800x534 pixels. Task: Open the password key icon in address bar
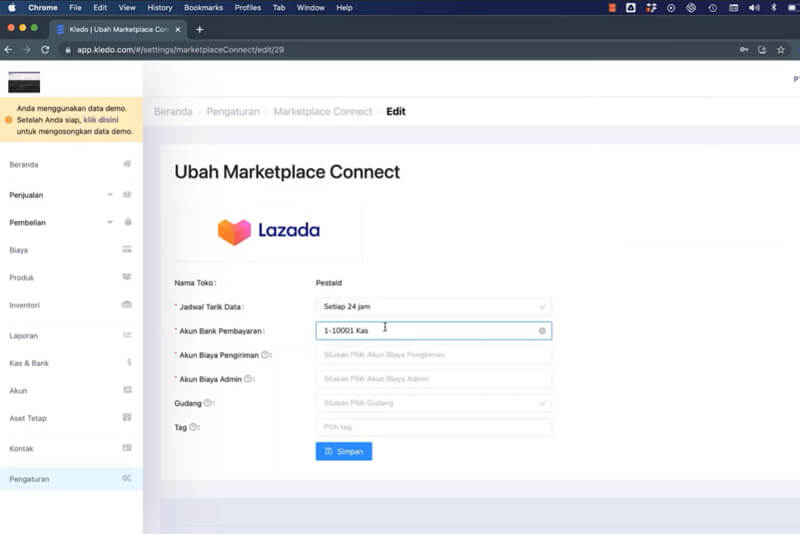click(x=744, y=49)
